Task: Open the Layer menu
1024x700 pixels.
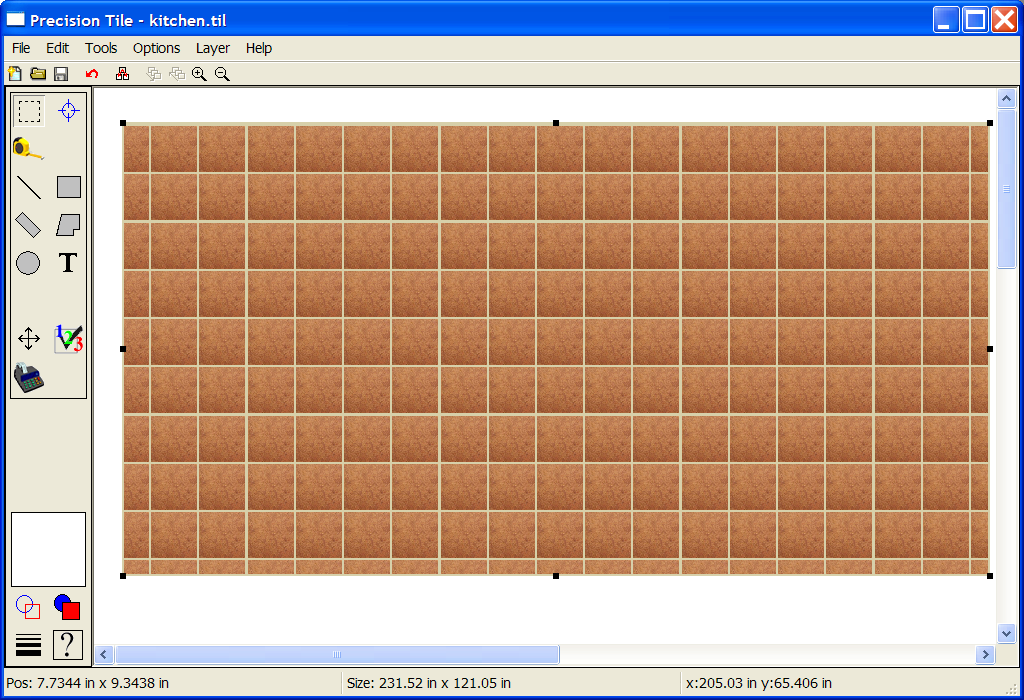Action: pos(212,48)
